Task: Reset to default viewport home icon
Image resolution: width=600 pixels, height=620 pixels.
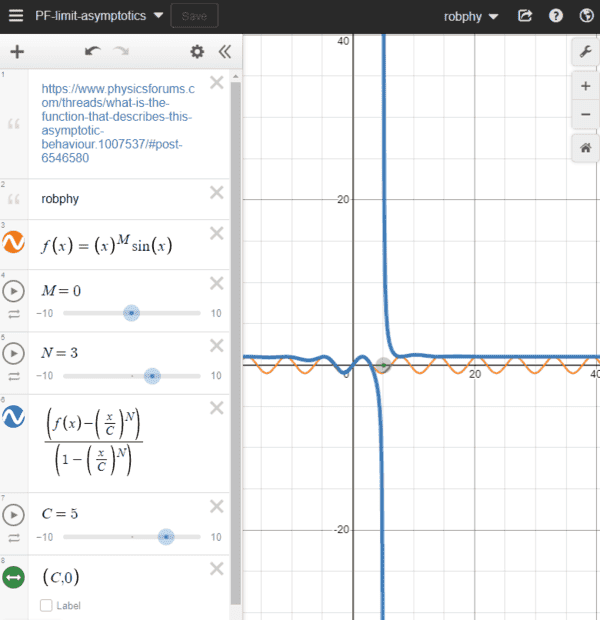Action: pos(585,148)
